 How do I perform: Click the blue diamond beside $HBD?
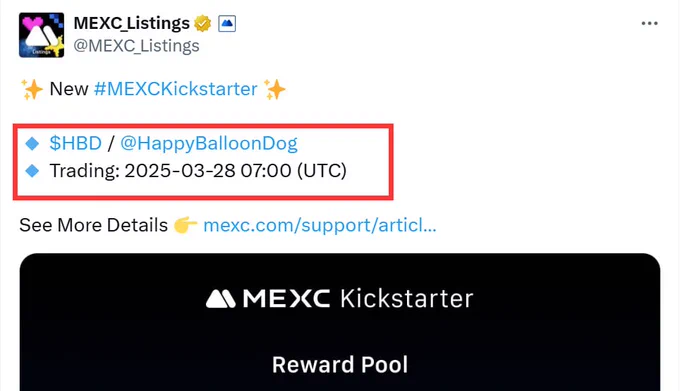click(32, 143)
